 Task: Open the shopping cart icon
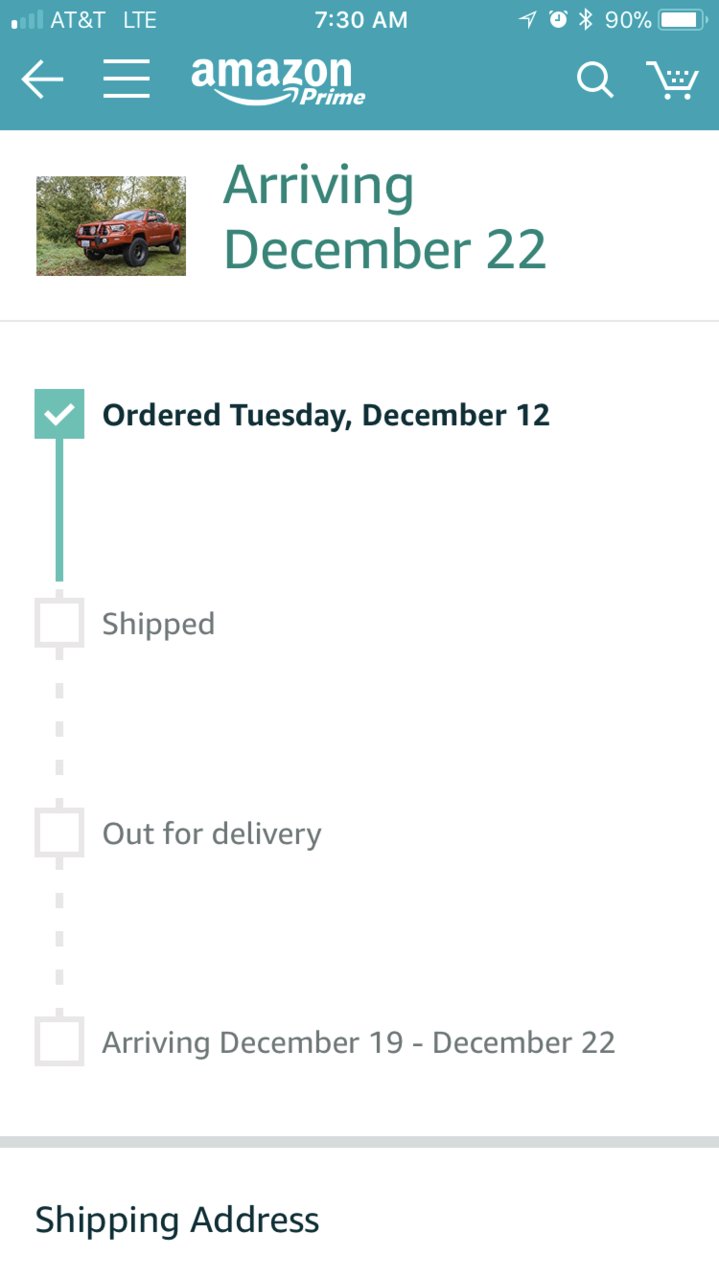672,80
